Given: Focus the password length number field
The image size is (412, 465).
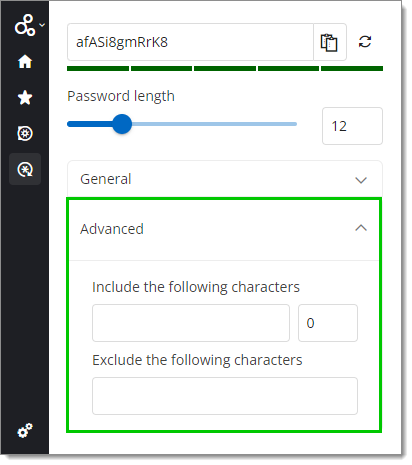Looking at the screenshot, I should (352, 126).
